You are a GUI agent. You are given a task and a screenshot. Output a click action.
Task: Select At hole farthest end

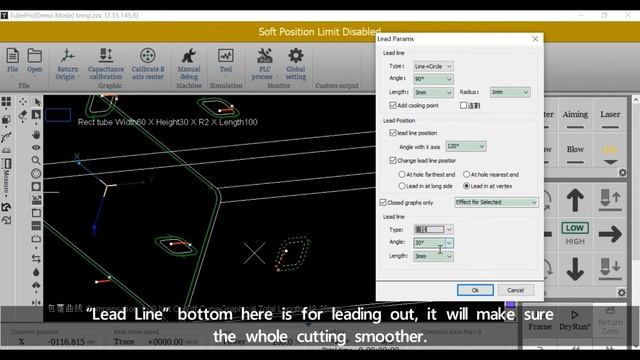click(402, 174)
